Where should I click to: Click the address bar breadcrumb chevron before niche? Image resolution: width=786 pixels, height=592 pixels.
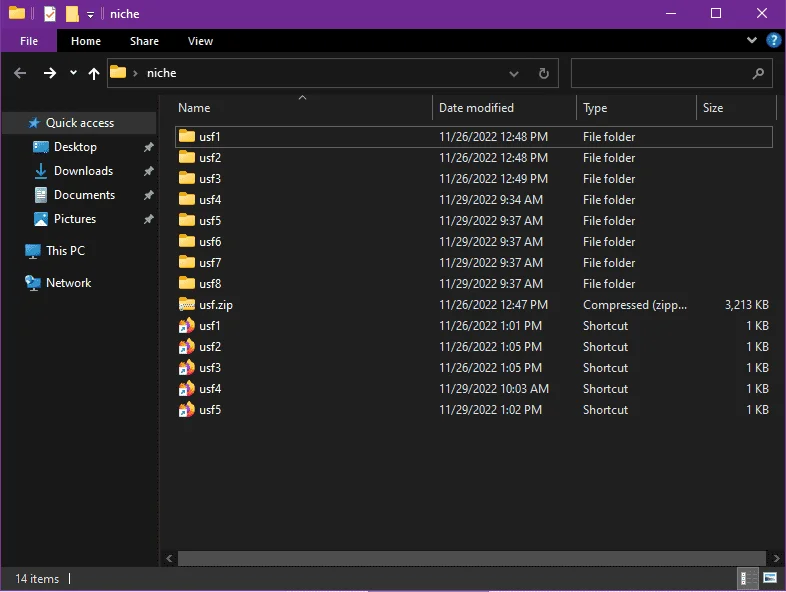click(x=135, y=73)
